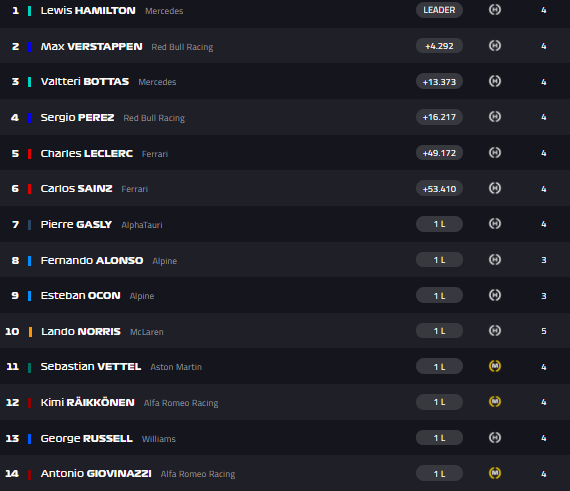Click Räikkönen's medium tyre icon

495,402
